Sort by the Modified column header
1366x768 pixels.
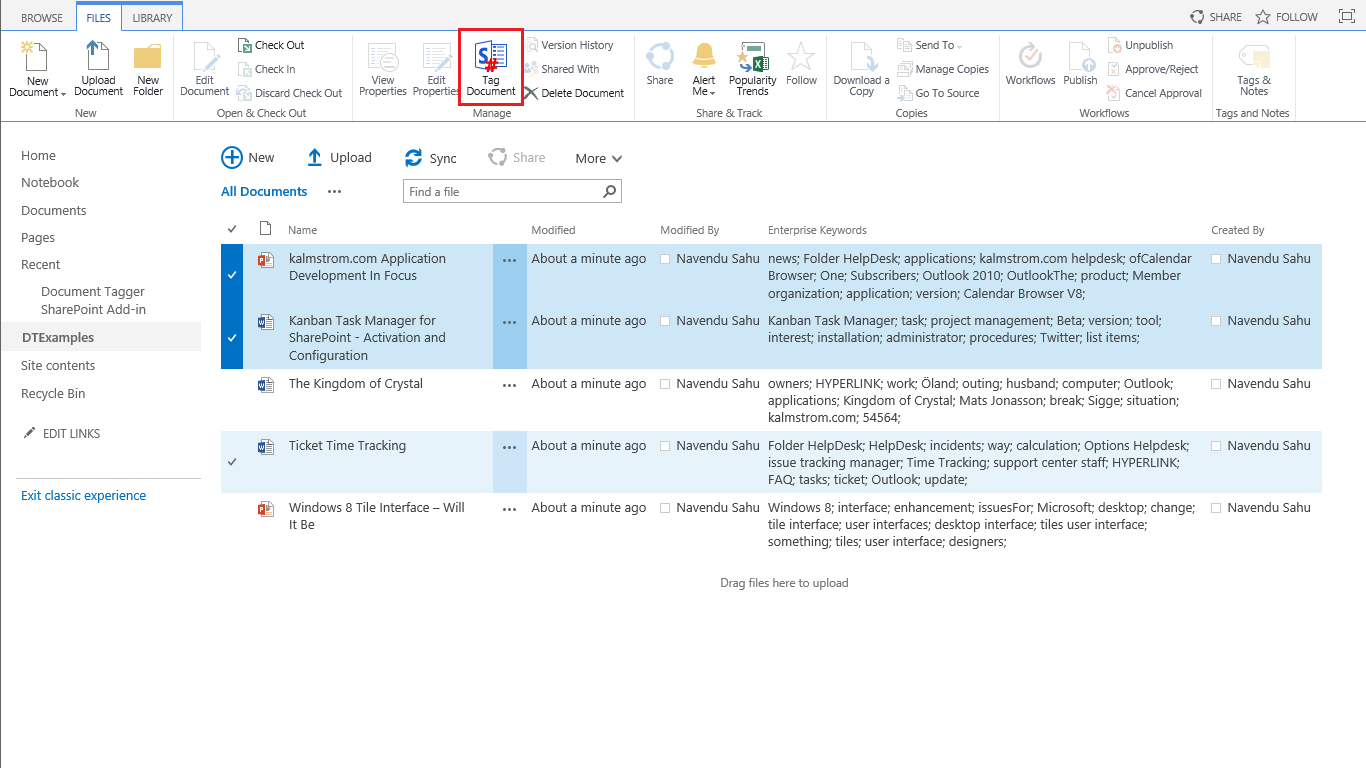tap(553, 230)
